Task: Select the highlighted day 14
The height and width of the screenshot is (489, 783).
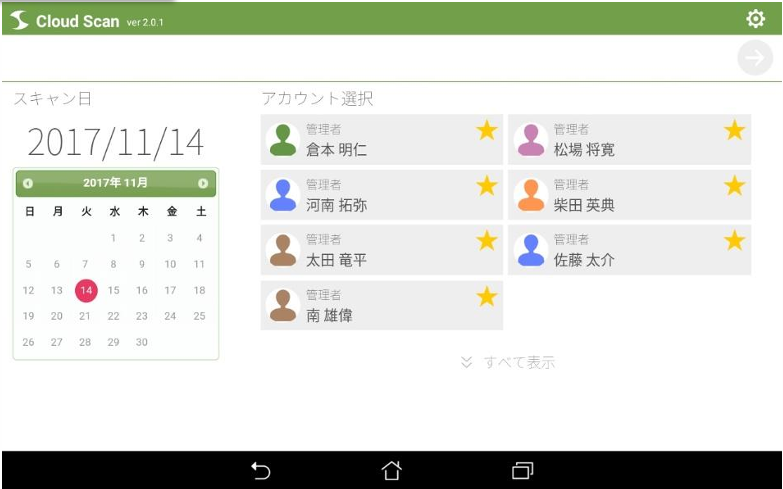Action: 86,290
